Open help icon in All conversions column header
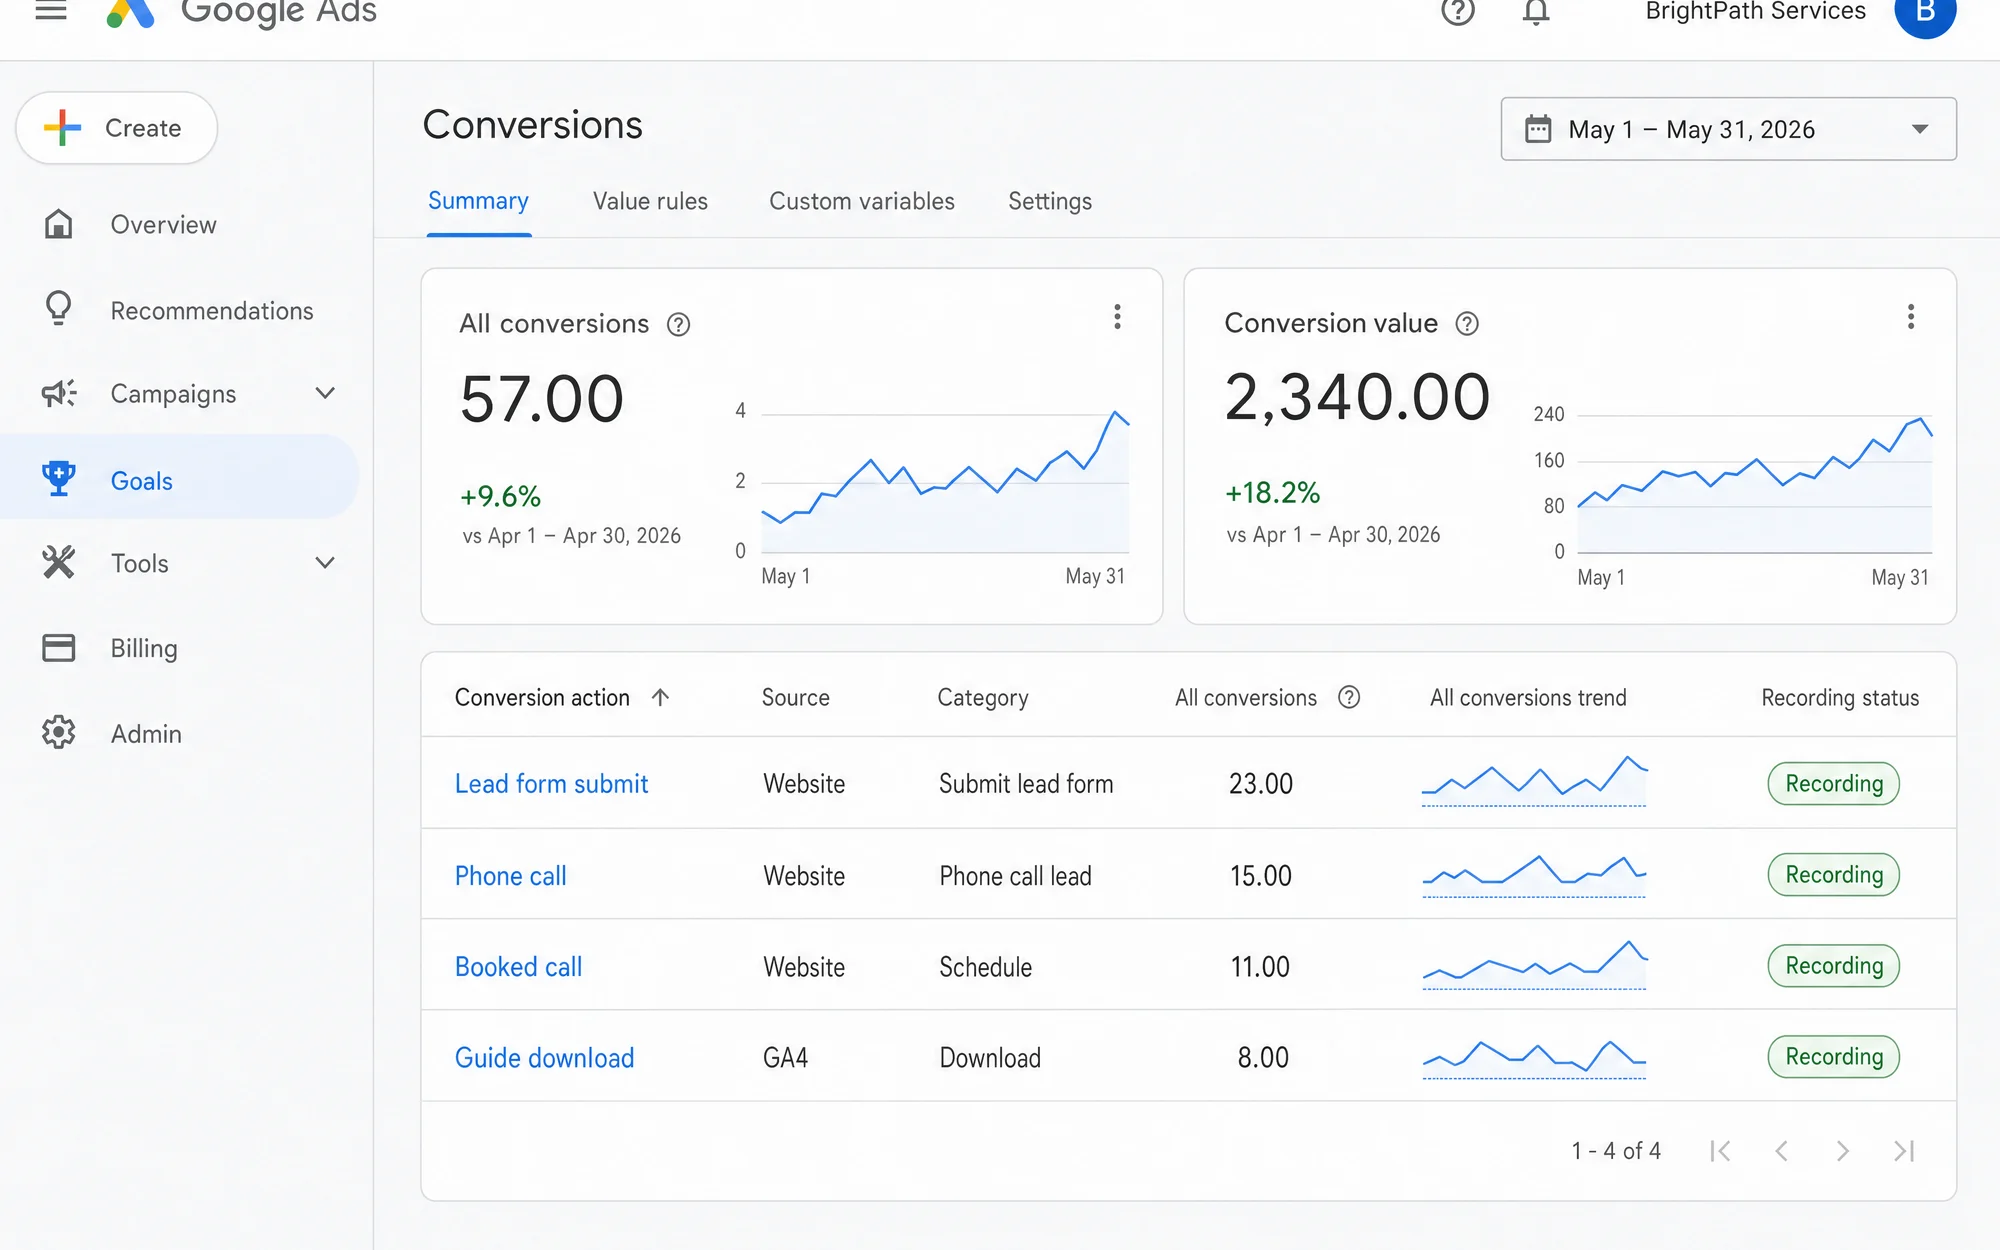 pos(1349,698)
